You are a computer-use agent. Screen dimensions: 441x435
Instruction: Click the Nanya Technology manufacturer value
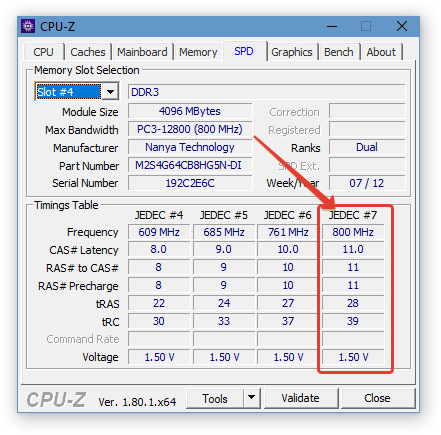(190, 147)
